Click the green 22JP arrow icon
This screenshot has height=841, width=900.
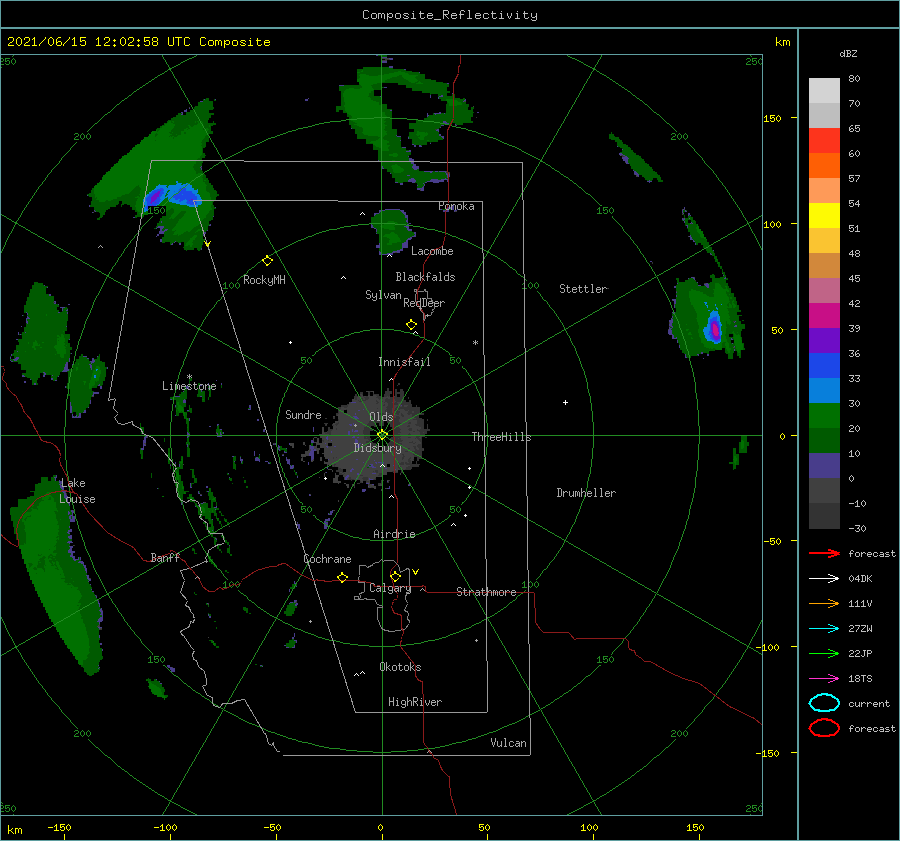(x=824, y=653)
